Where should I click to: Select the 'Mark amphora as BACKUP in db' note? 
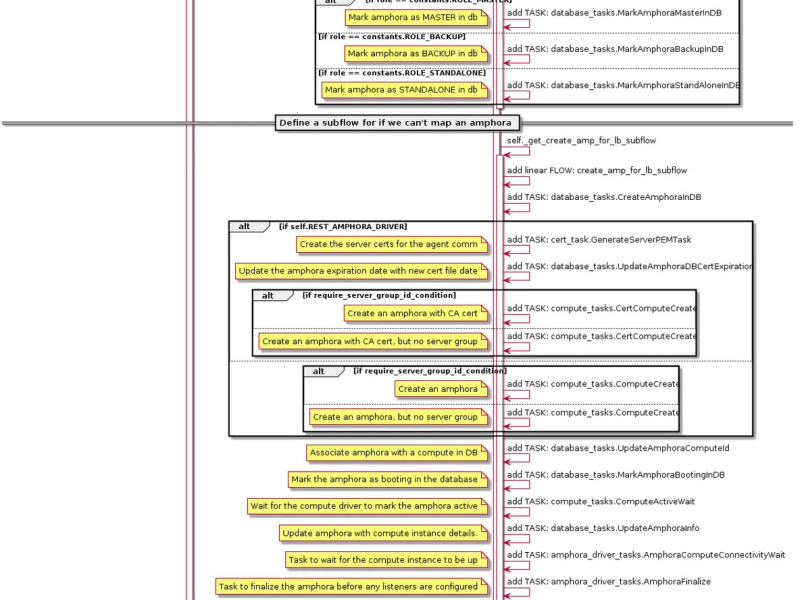(416, 54)
